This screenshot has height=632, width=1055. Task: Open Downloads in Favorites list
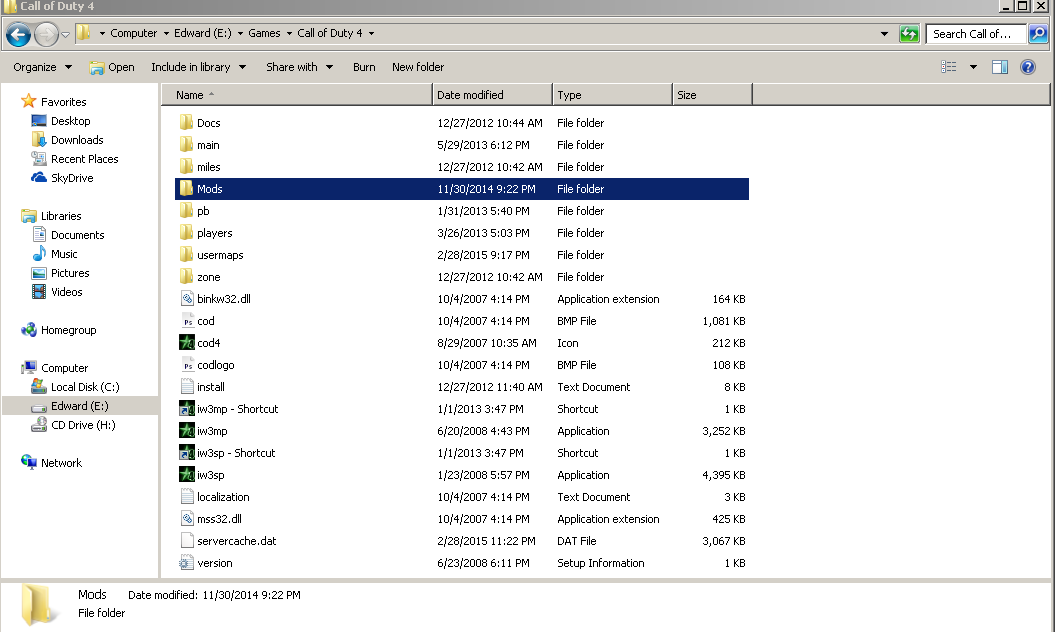point(77,140)
